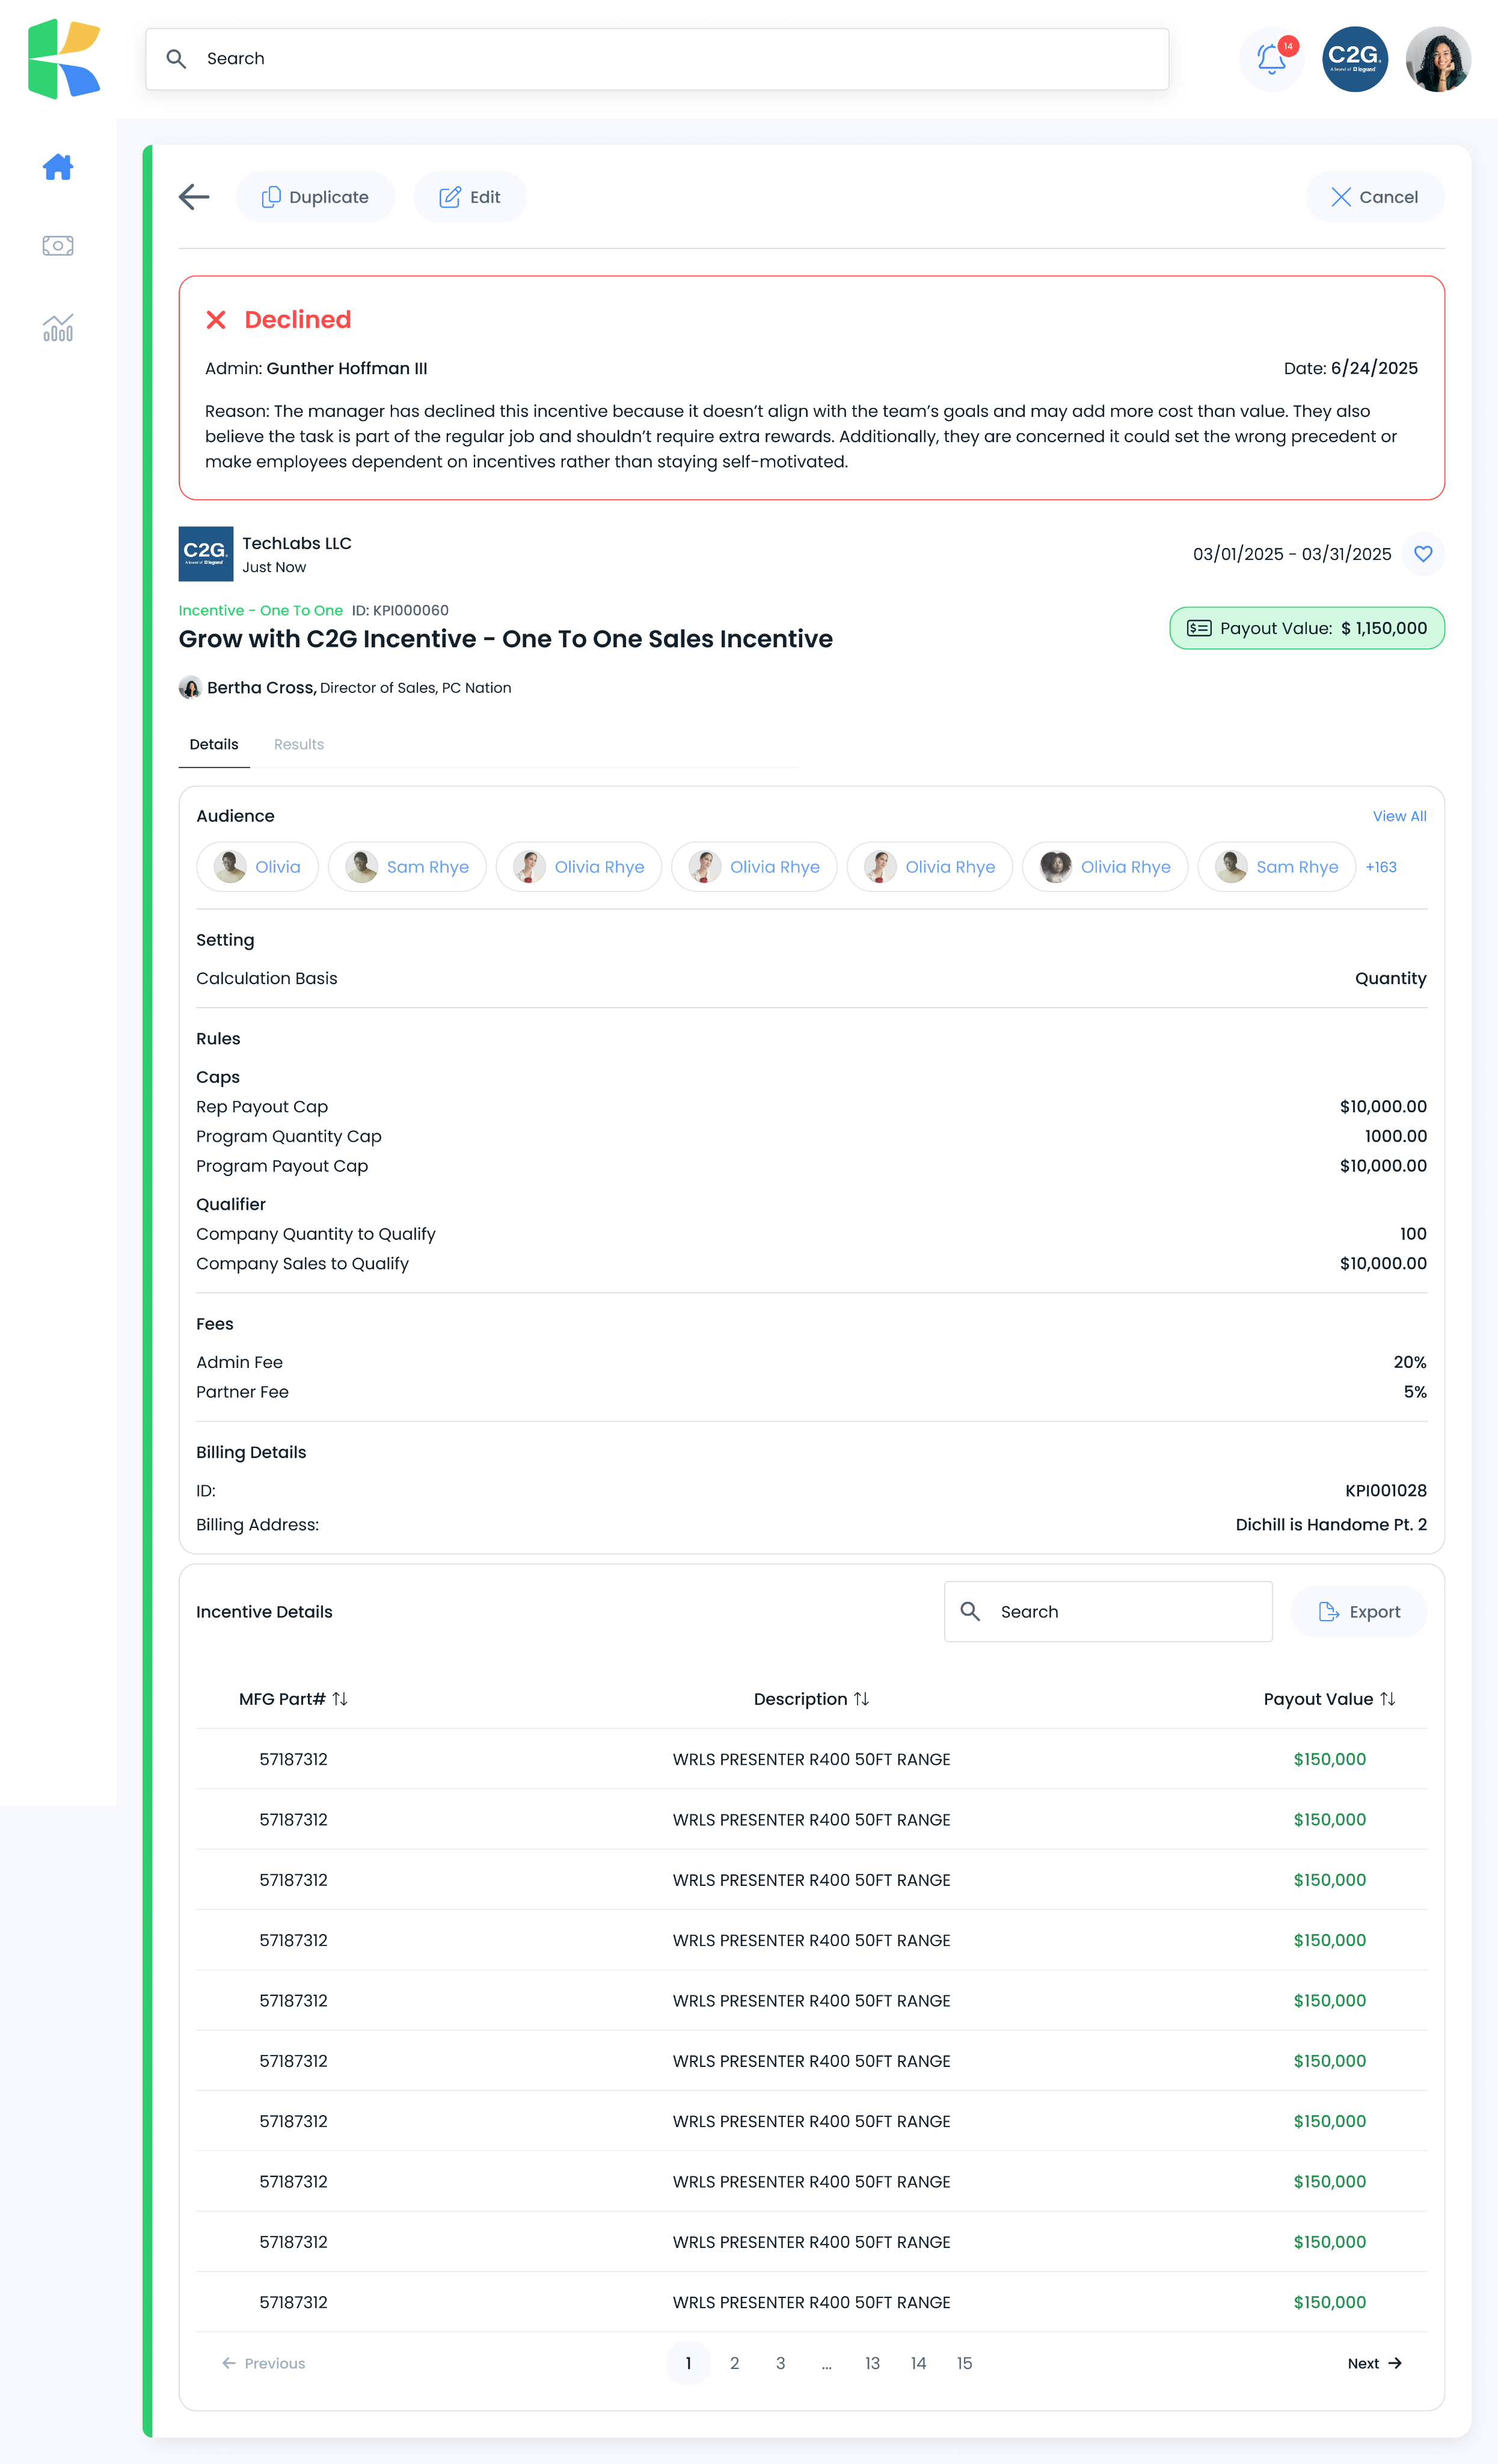Click Company Quantity to Qualify value 100

1412,1234
